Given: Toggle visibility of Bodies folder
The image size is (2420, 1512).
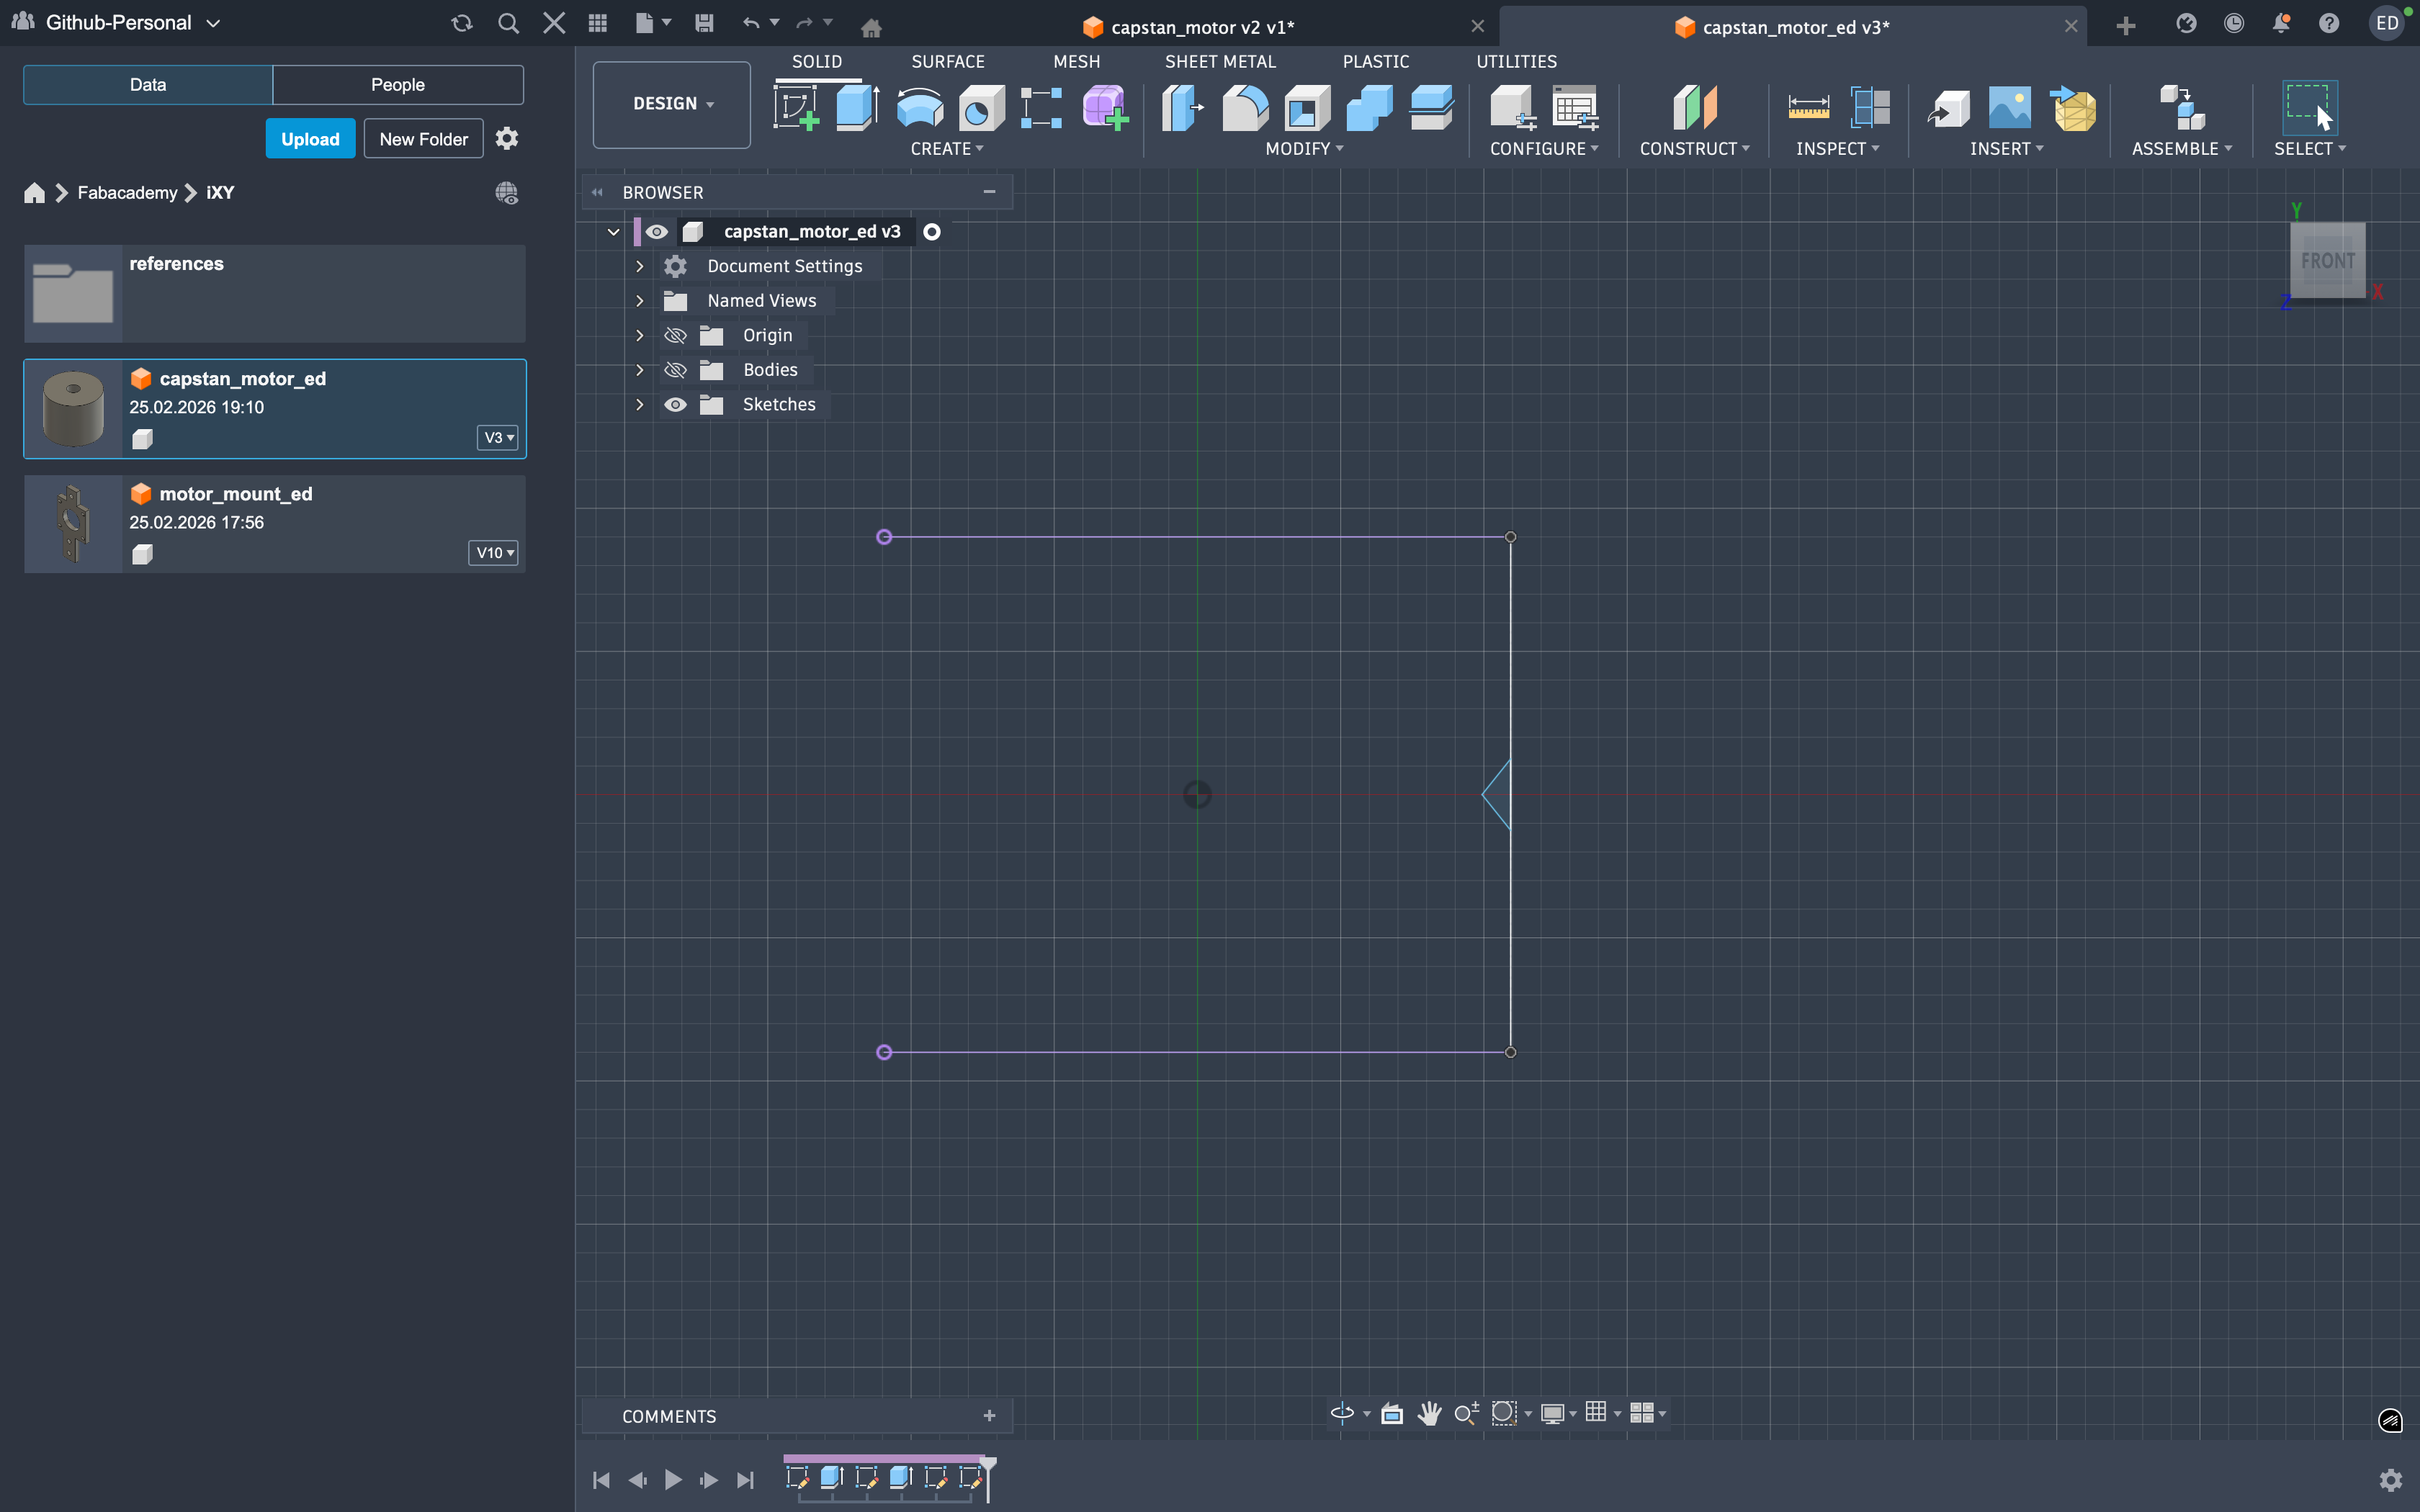Looking at the screenshot, I should click(675, 370).
